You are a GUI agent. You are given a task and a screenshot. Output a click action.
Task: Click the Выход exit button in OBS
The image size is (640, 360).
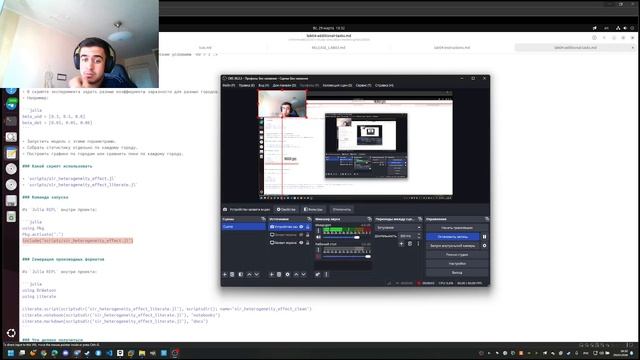point(457,273)
